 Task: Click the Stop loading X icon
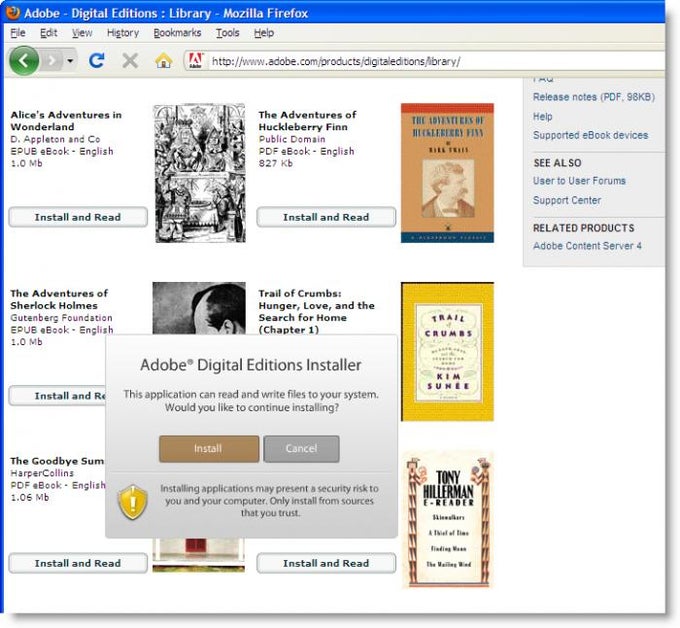tap(130, 61)
